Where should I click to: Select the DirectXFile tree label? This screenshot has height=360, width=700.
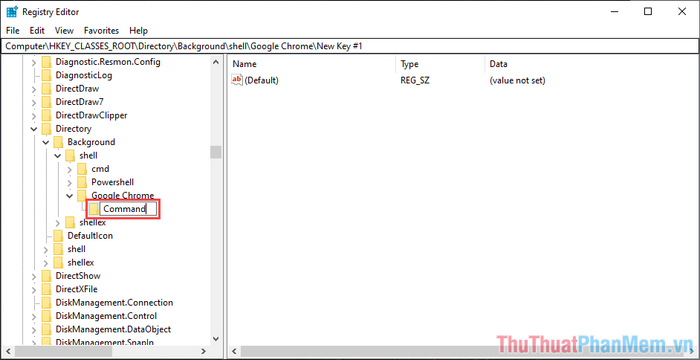click(x=76, y=289)
